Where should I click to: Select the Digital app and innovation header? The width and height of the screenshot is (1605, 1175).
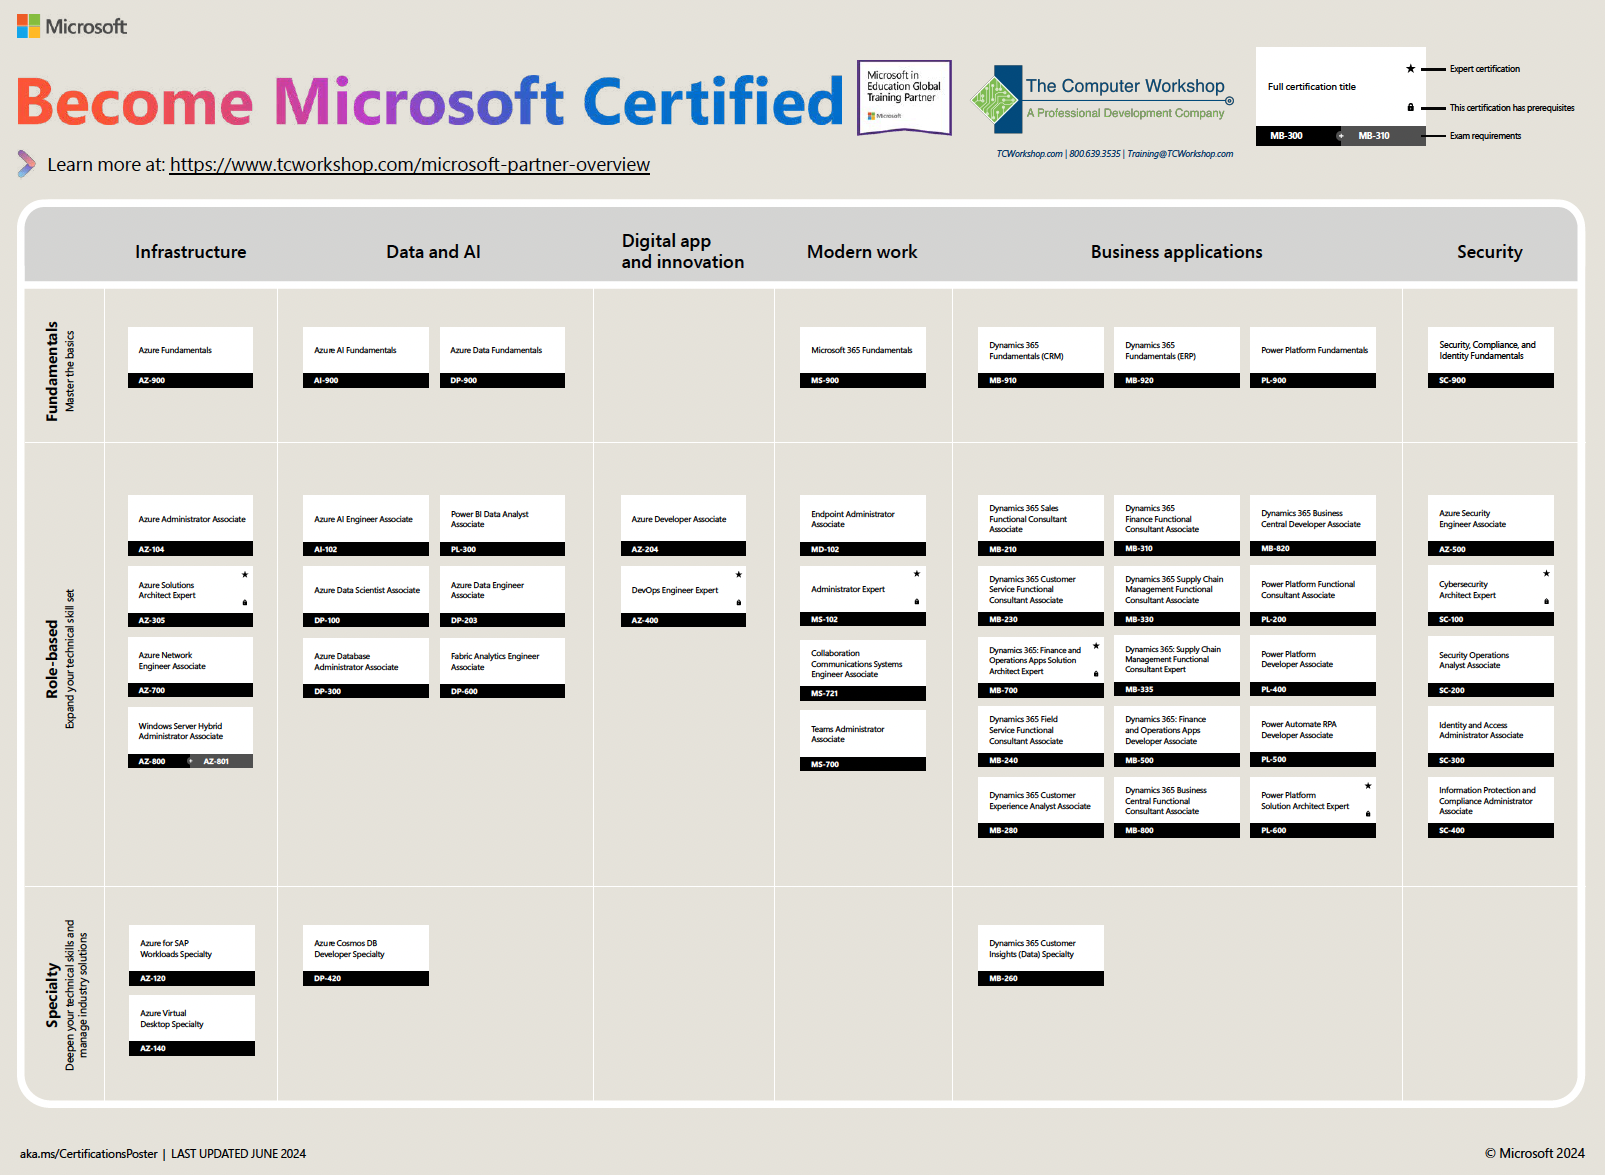(x=683, y=251)
